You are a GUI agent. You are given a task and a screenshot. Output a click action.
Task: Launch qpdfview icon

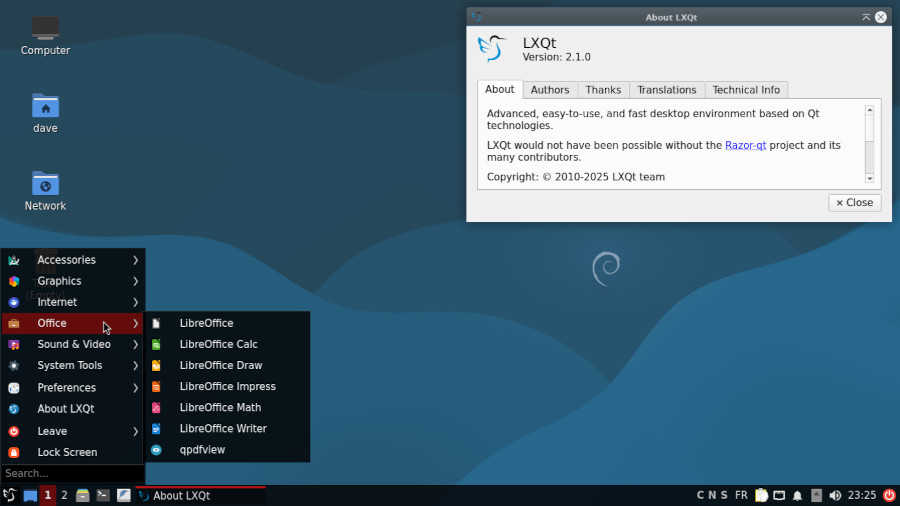[156, 450]
